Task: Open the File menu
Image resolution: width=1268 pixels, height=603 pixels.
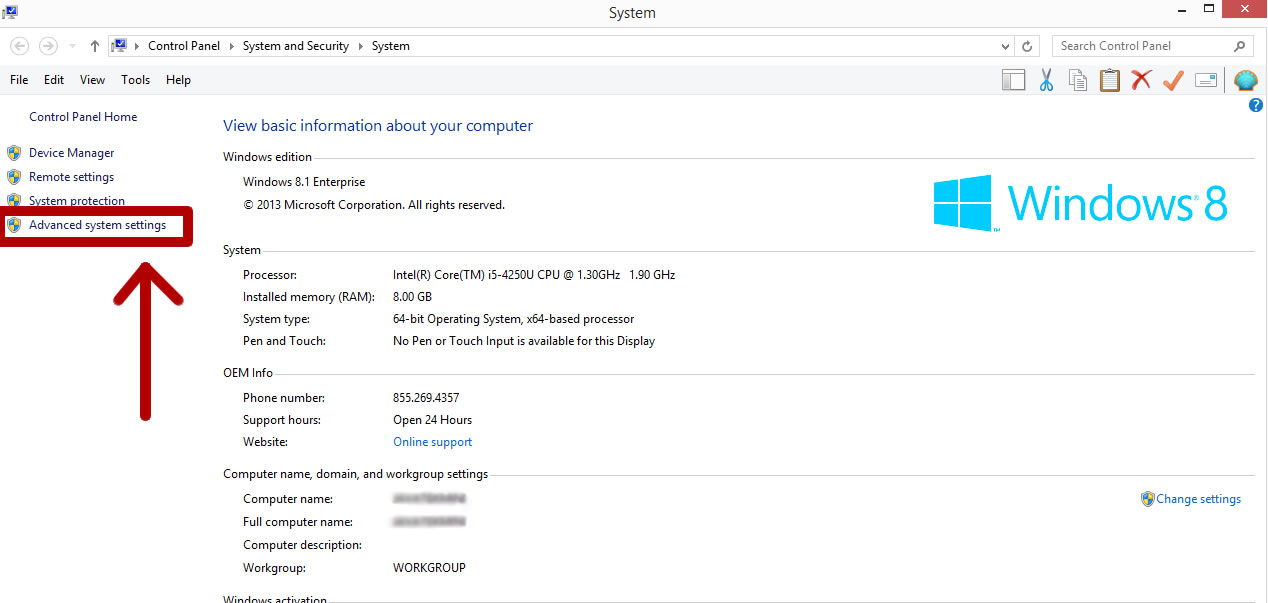Action: 19,80
